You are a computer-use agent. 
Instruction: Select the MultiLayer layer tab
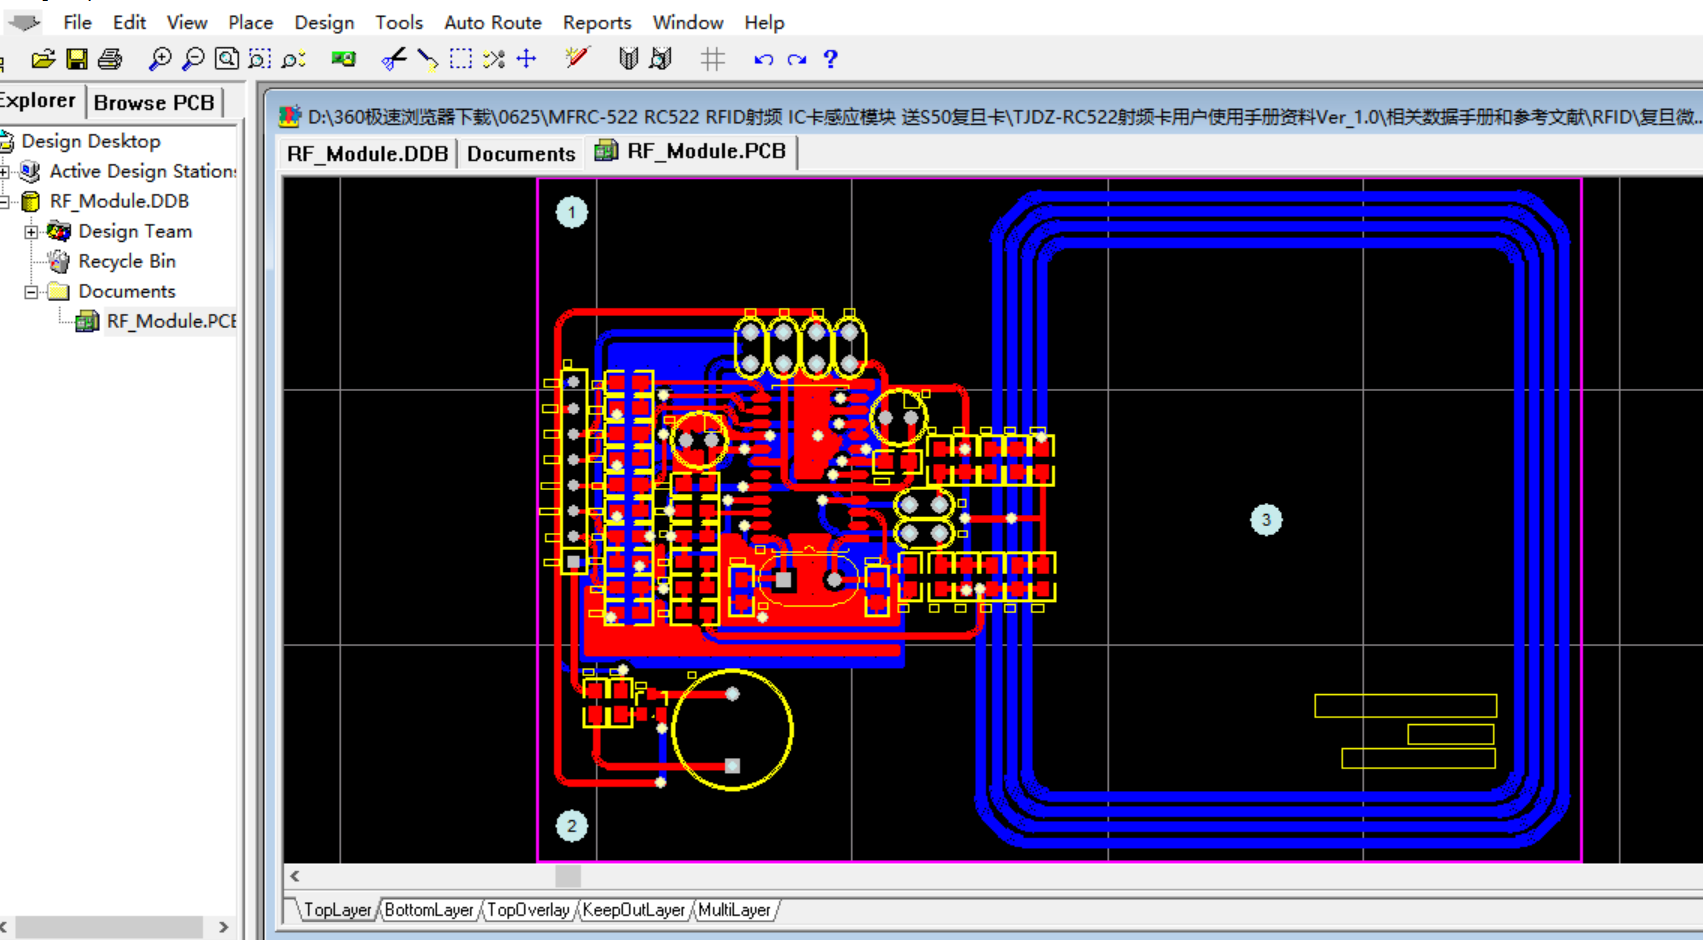pos(734,910)
